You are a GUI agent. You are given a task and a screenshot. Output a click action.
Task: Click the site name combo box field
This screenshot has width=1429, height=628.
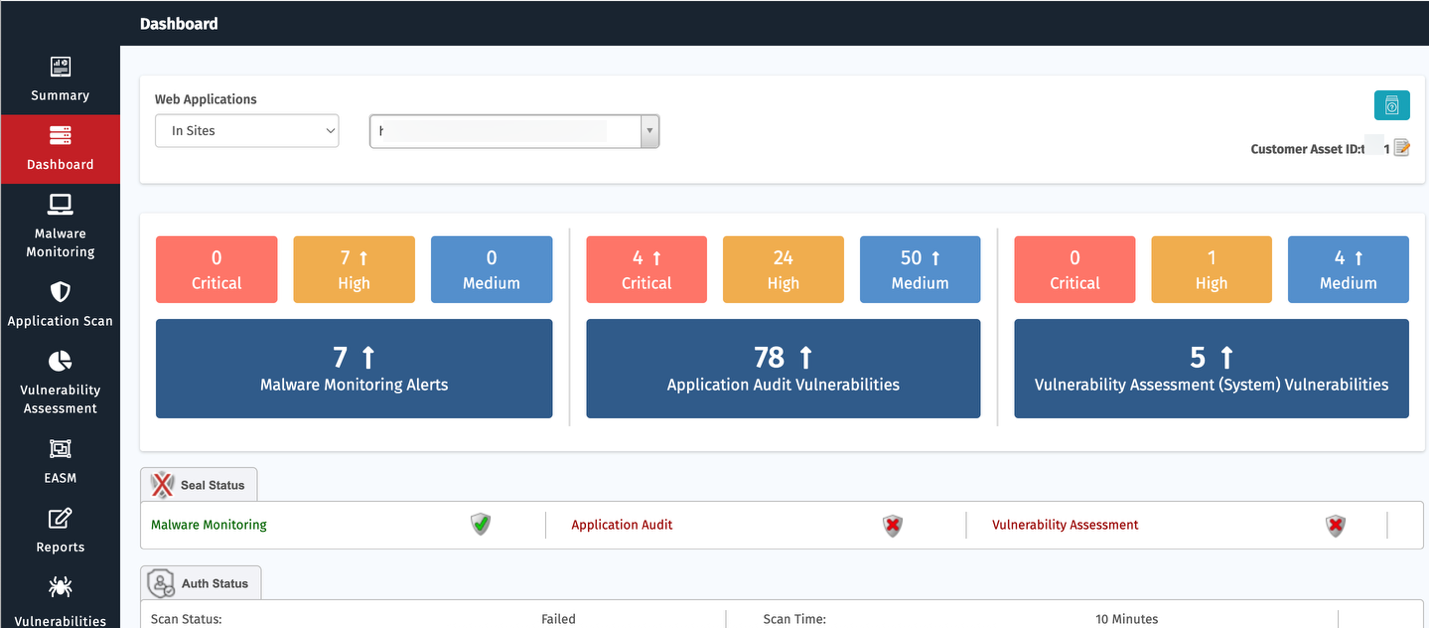tap(505, 131)
